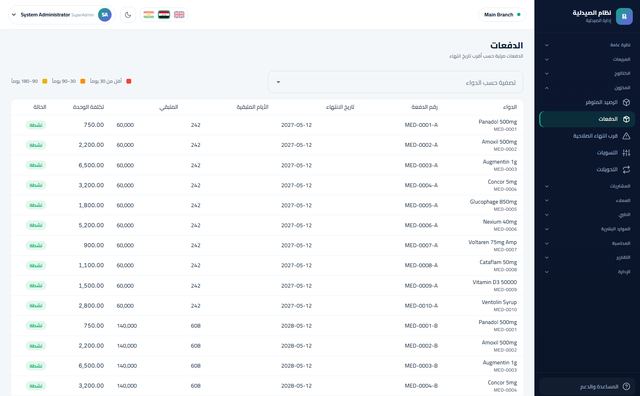
Task: Open the تصفية حسب الدواء filter dropdown
Action: [396, 82]
